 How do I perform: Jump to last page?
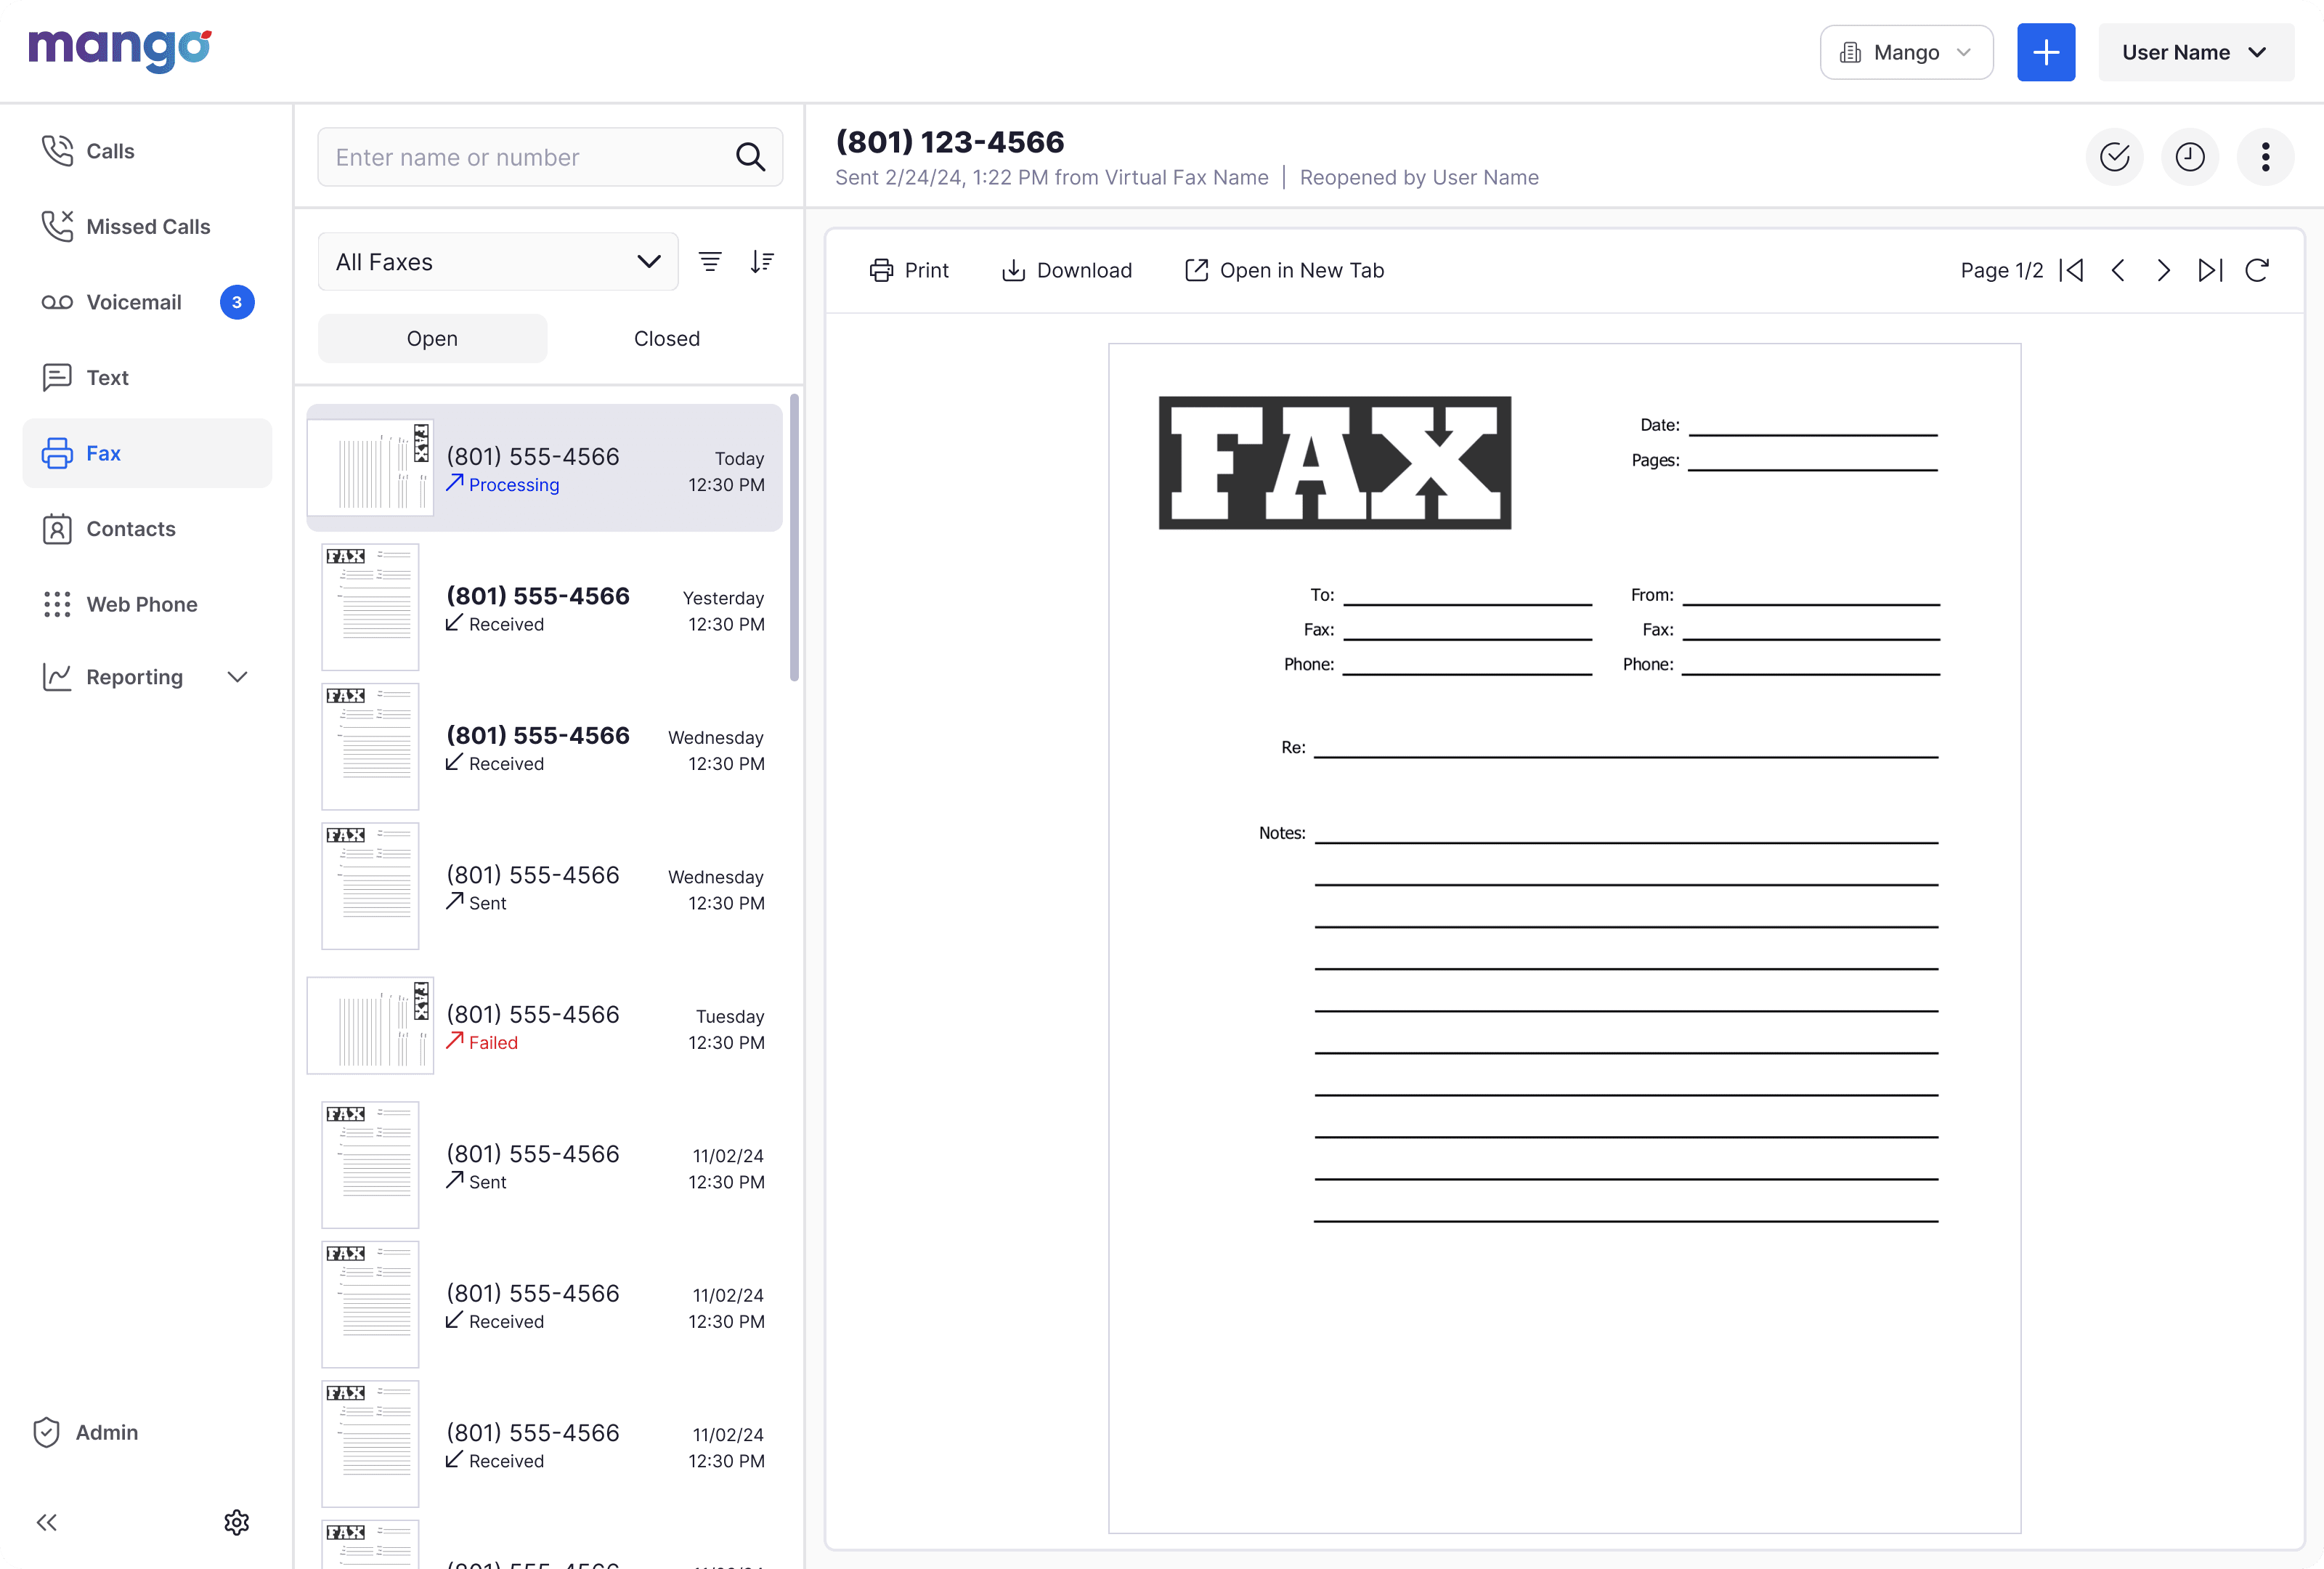point(2210,270)
